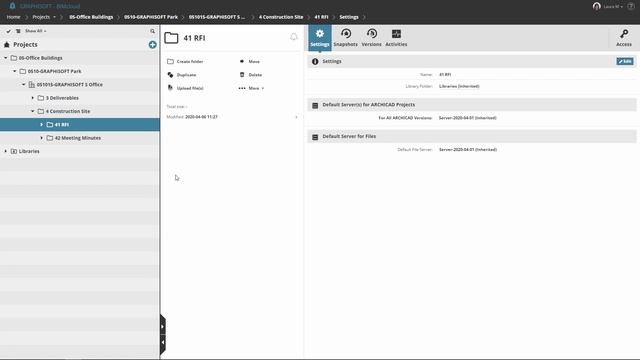Select 0510-GRAPHISOFT Park in the tree
Viewport: 640px width, 360px height.
coord(80,71)
